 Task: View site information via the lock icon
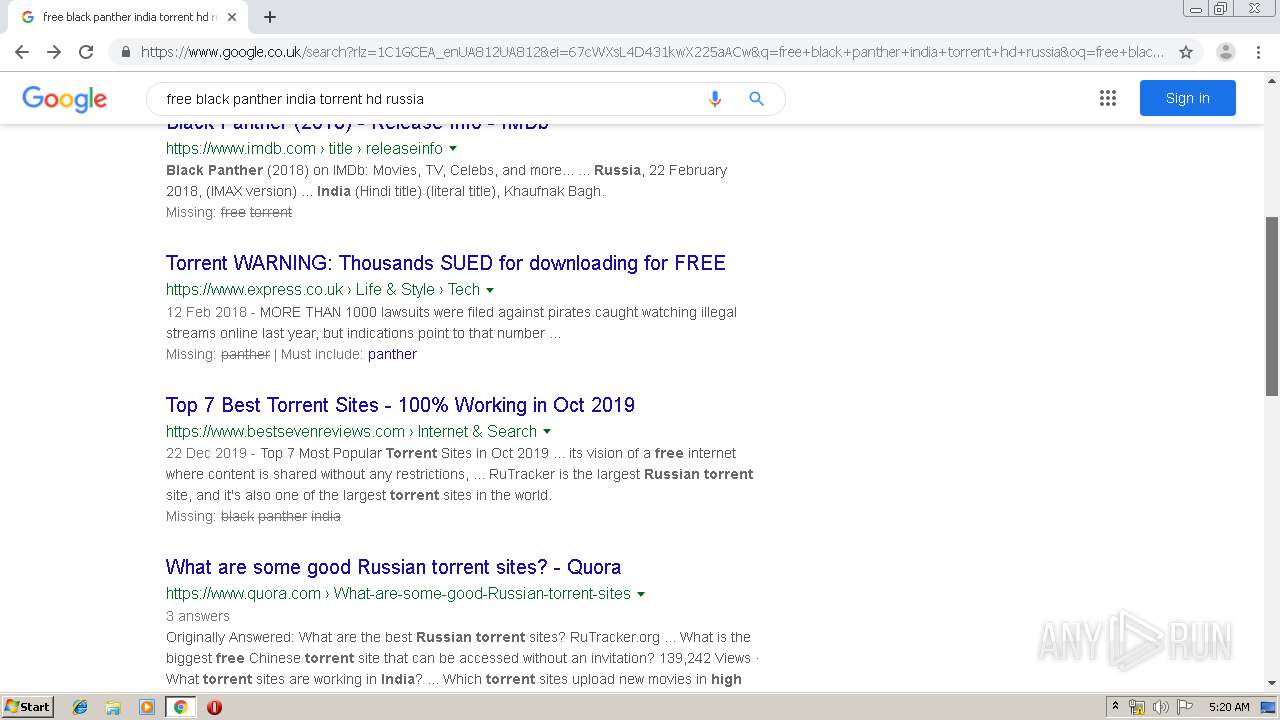point(125,52)
